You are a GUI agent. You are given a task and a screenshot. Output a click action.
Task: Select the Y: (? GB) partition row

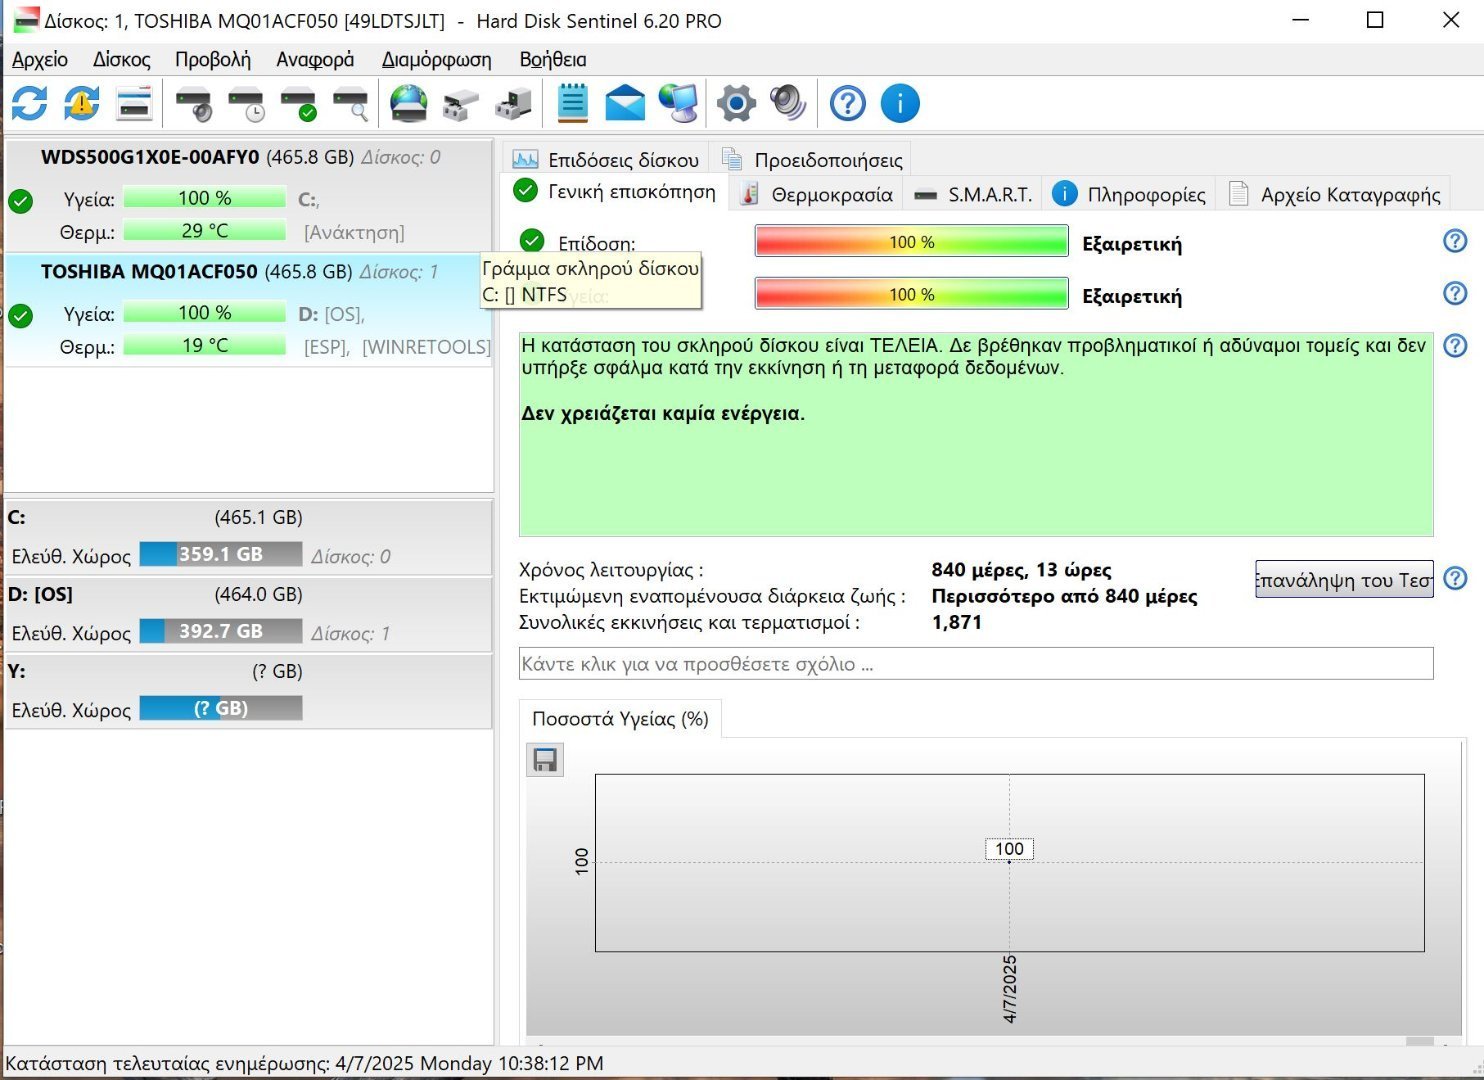point(248,691)
